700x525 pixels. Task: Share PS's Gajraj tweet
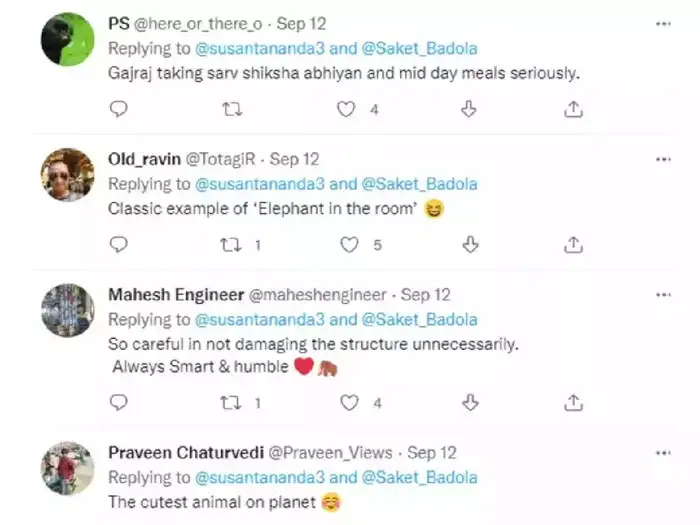pos(574,109)
